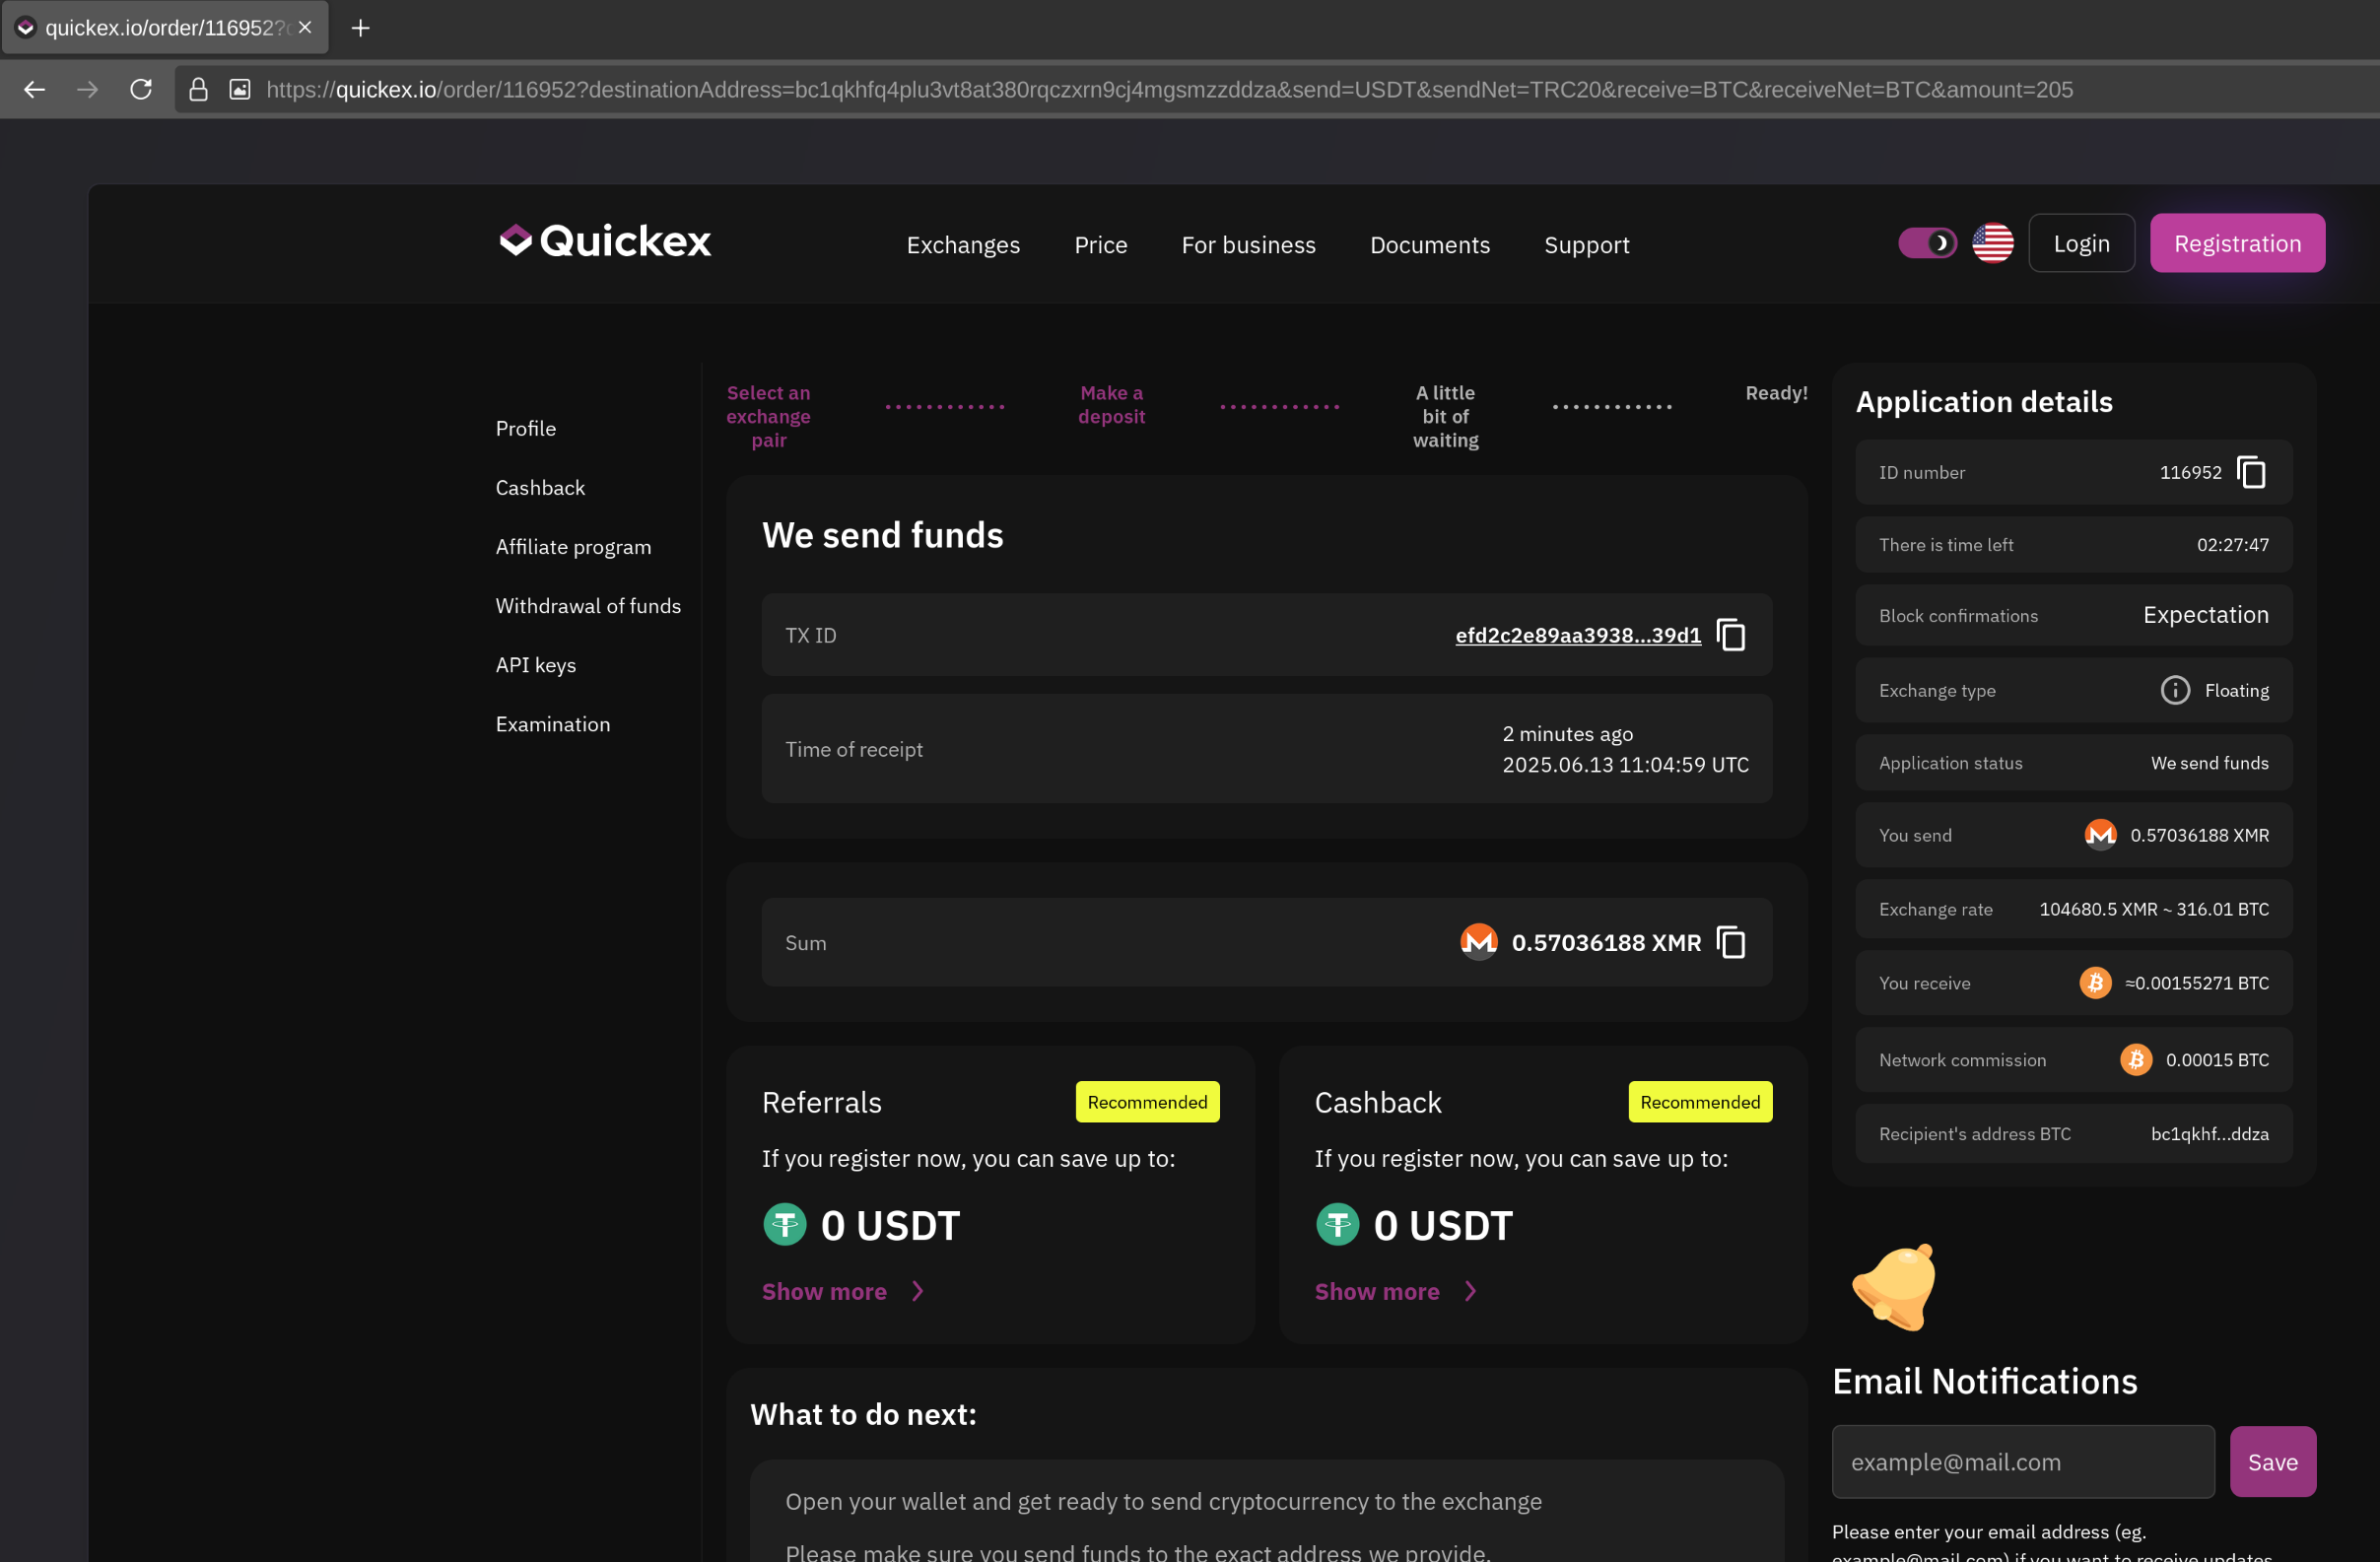Select Affiliate program in the sidebar
The height and width of the screenshot is (1562, 2380).
573,547
